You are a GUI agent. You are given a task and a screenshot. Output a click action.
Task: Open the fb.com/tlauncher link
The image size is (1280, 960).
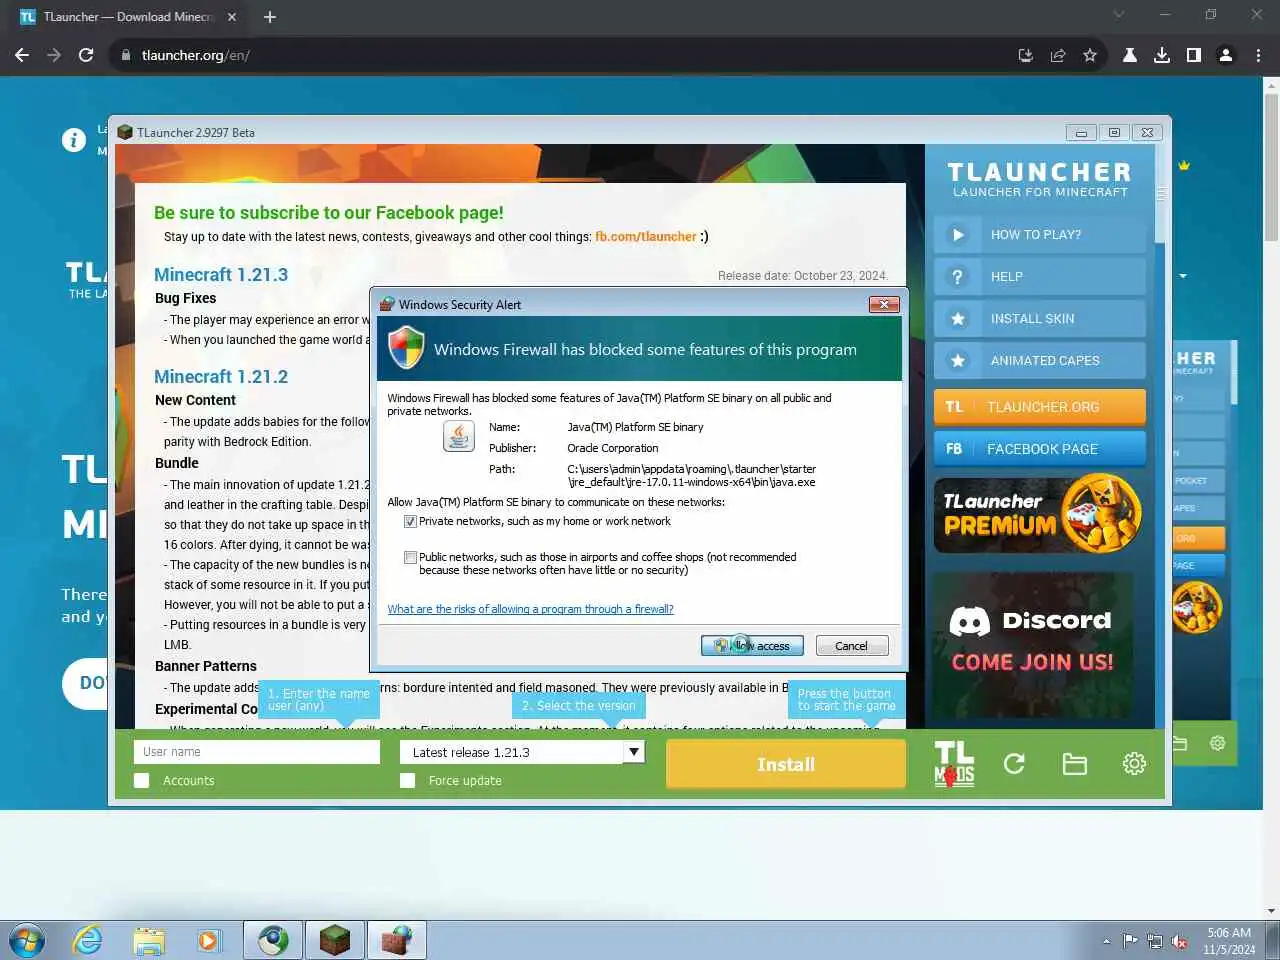(x=646, y=237)
